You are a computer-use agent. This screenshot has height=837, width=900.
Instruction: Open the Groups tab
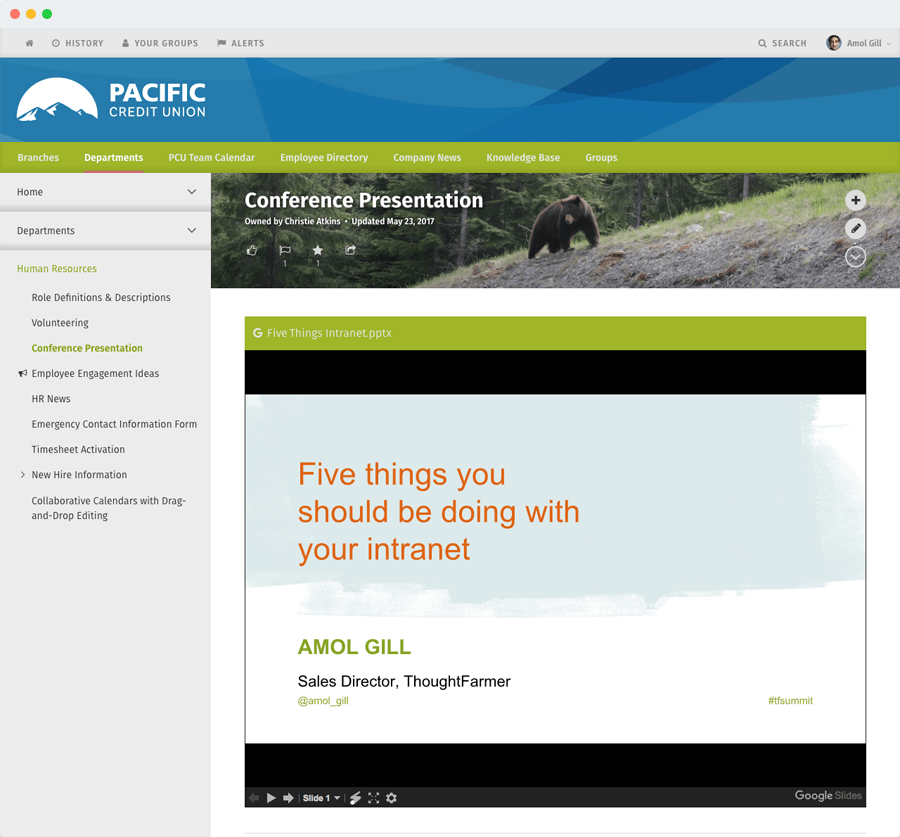point(601,157)
